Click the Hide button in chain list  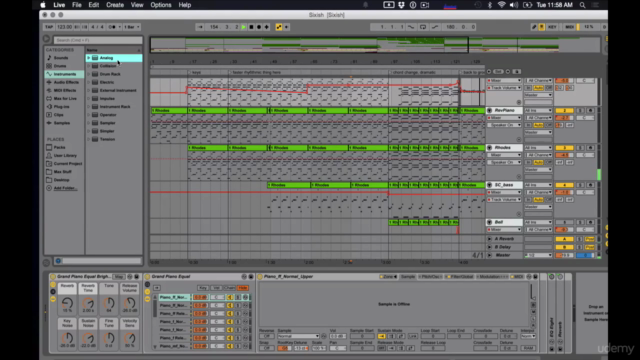click(x=243, y=288)
